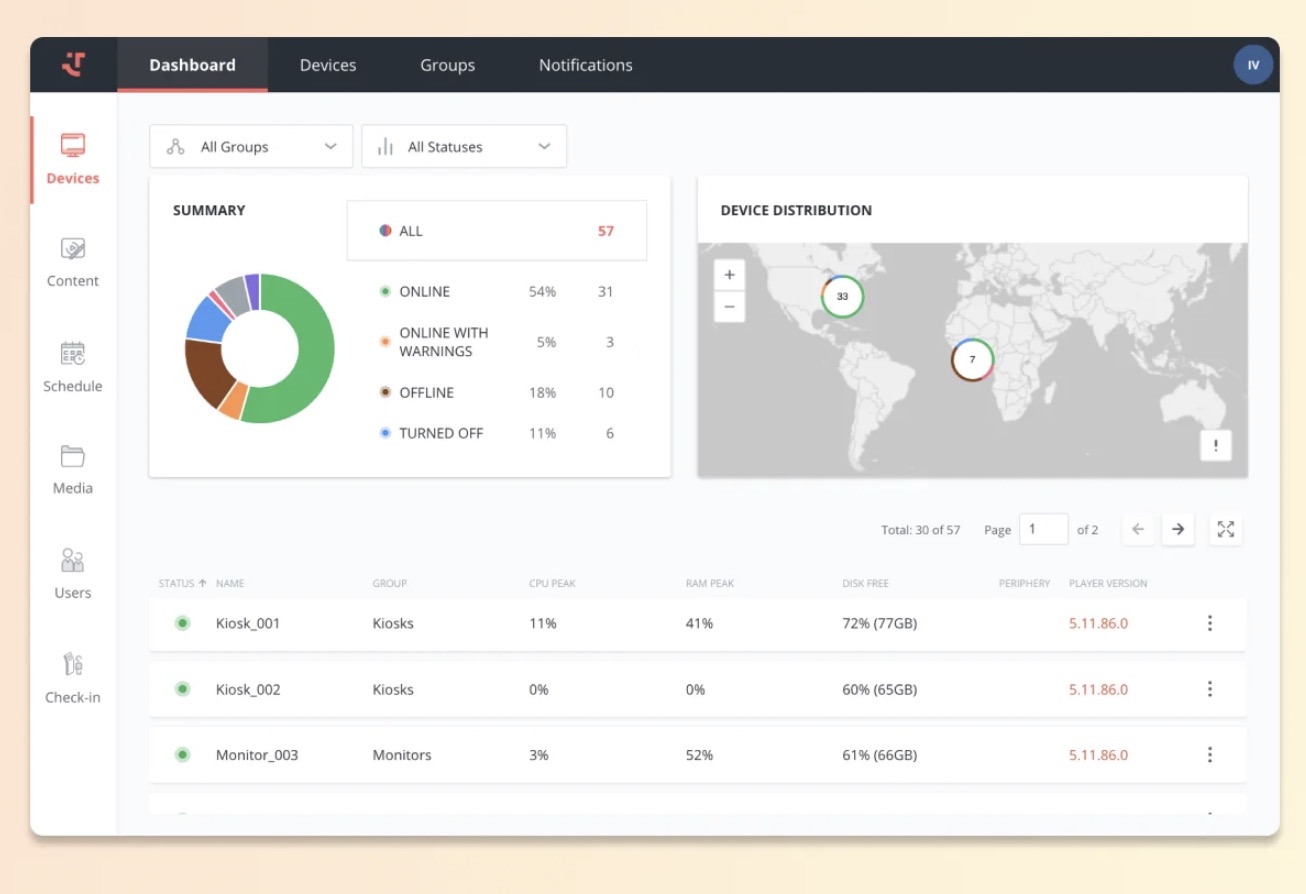Sort table by Status column header
Image resolution: width=1306 pixels, height=894 pixels.
[182, 583]
